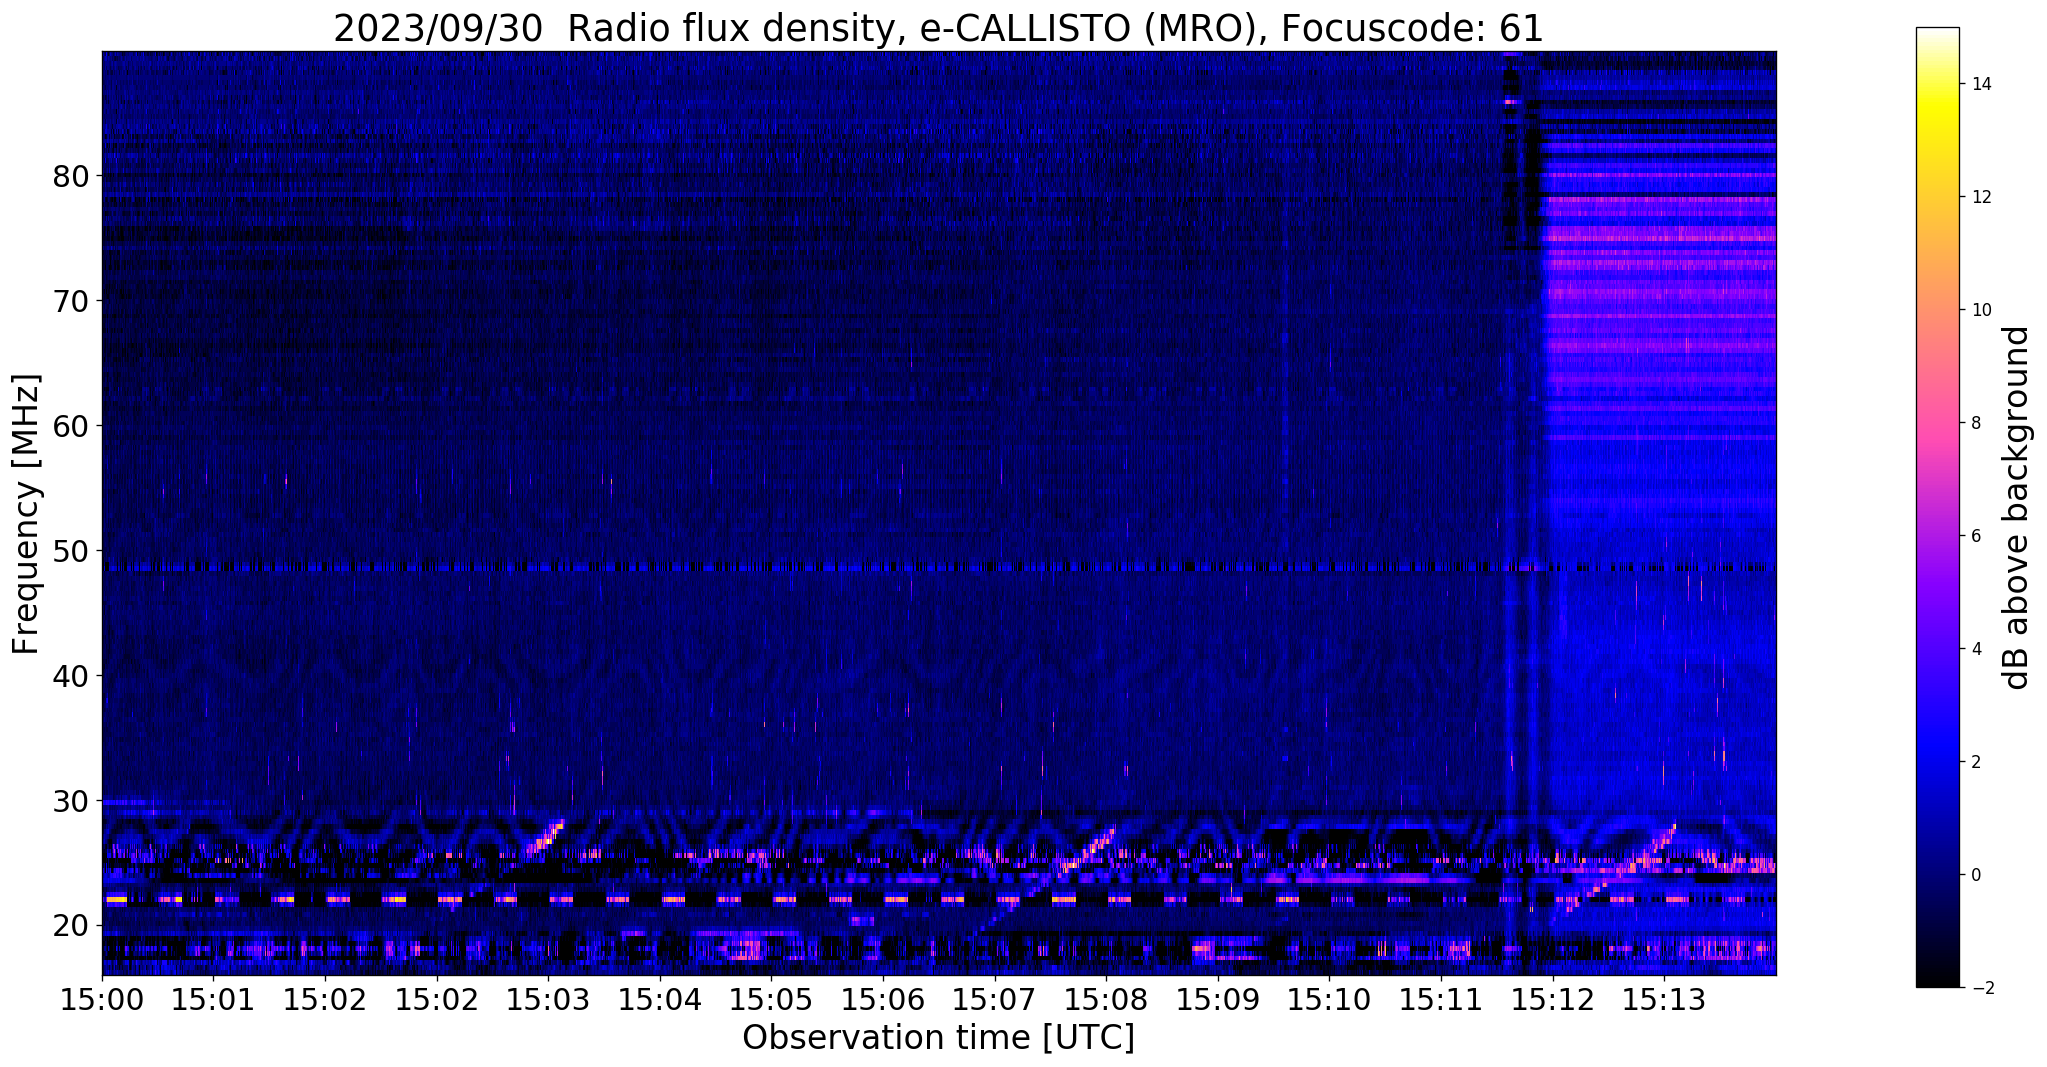The width and height of the screenshot is (2047, 1067).
Task: Click the 40 MHz frequency tick label
Action: click(x=69, y=675)
